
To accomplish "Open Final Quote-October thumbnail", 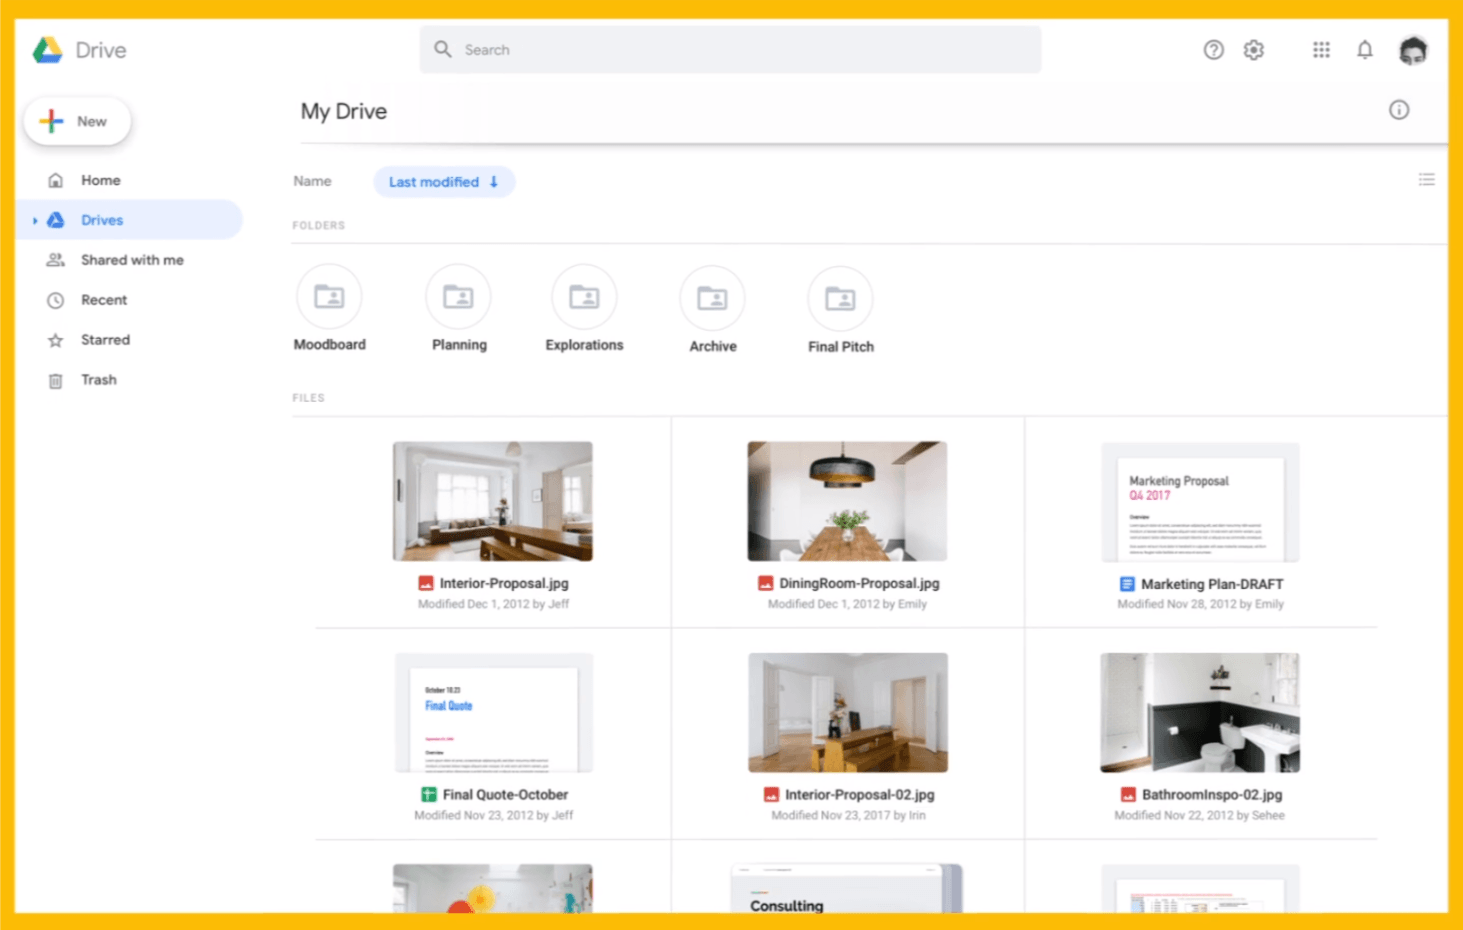I will 494,713.
